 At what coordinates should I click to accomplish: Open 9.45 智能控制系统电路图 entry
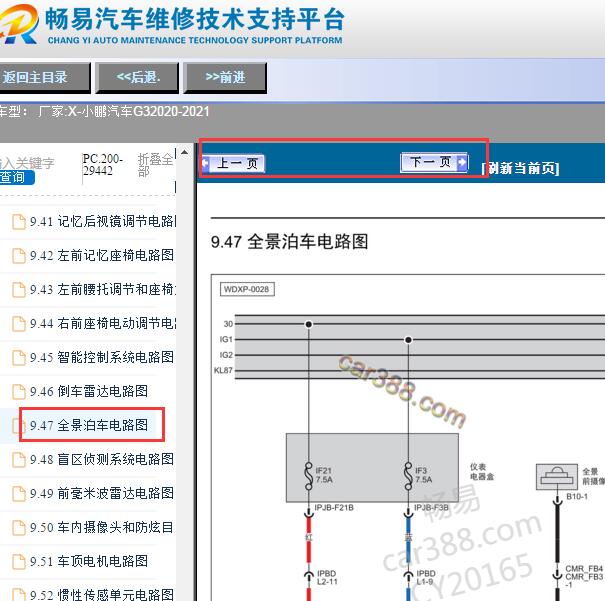pos(102,357)
